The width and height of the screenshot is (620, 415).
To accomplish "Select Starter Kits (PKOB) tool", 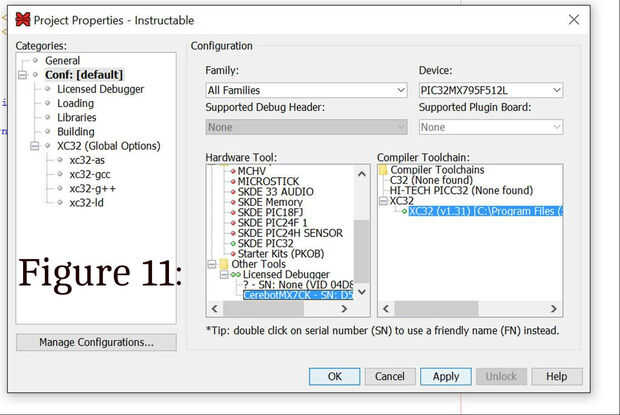I will tap(281, 253).
